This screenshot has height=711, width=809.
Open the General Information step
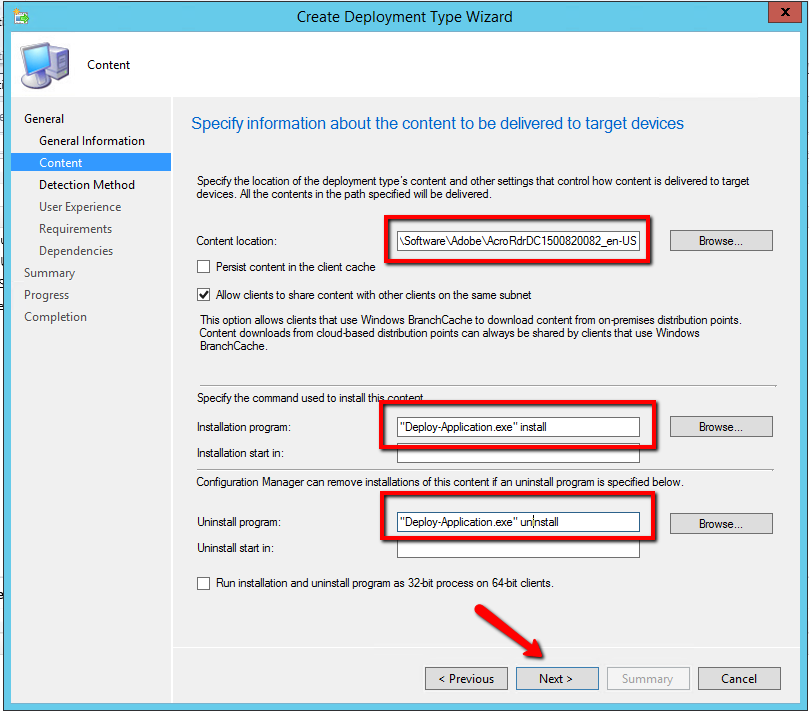[92, 141]
